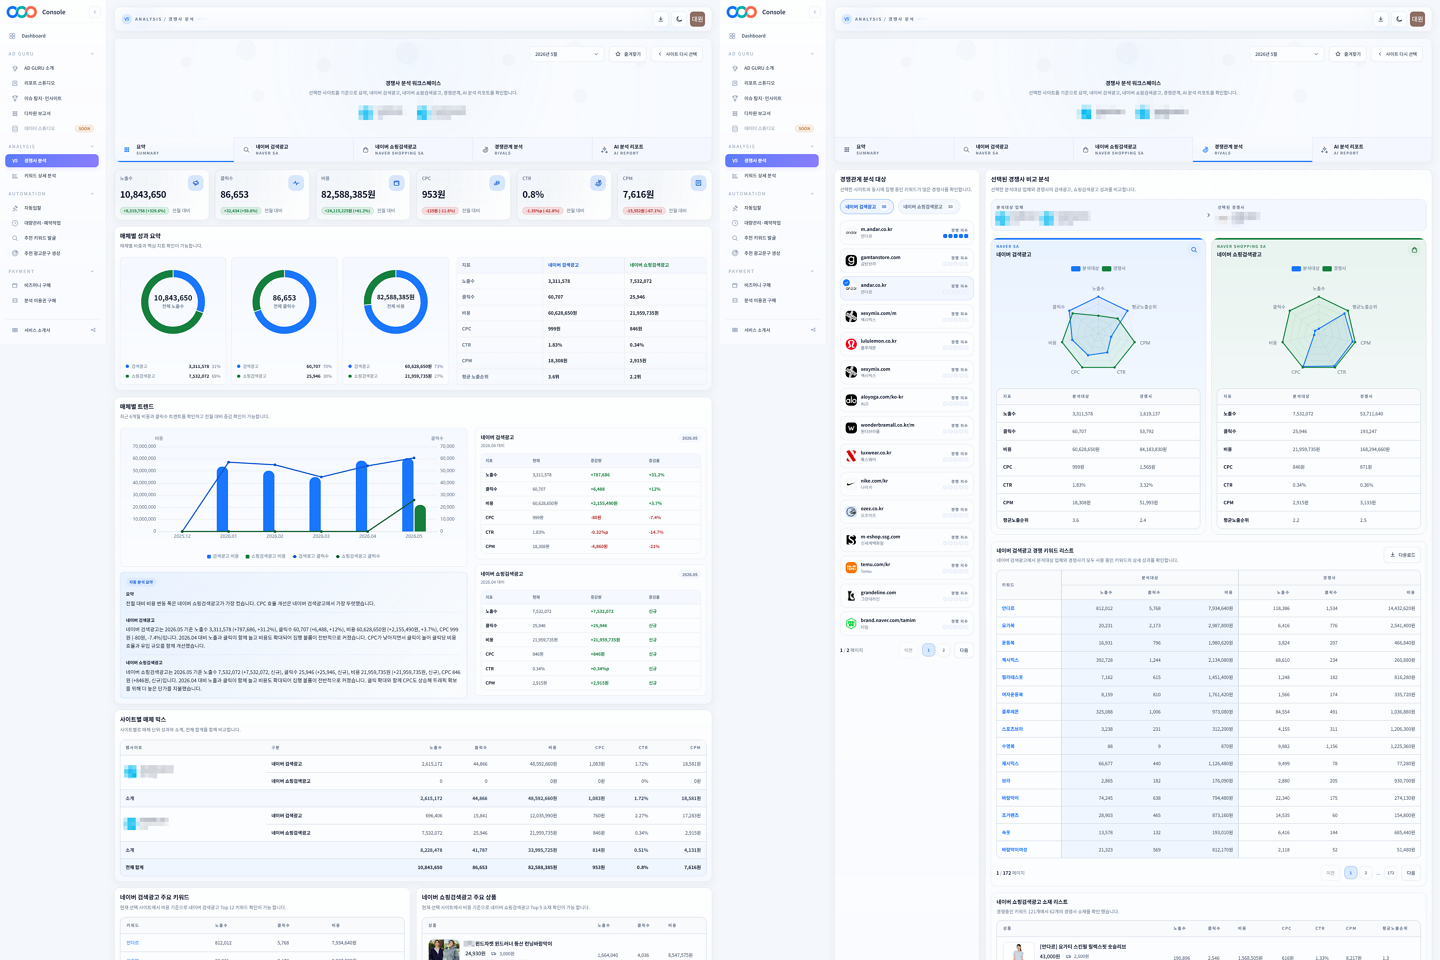The image size is (1440, 960).
Task: Open 서비스 소개서 icon in Summary screen sidebar
Action: 15,330
